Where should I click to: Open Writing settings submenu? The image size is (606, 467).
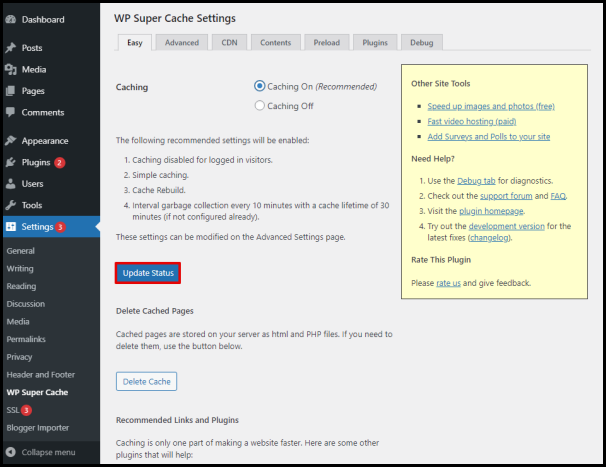click(20, 269)
